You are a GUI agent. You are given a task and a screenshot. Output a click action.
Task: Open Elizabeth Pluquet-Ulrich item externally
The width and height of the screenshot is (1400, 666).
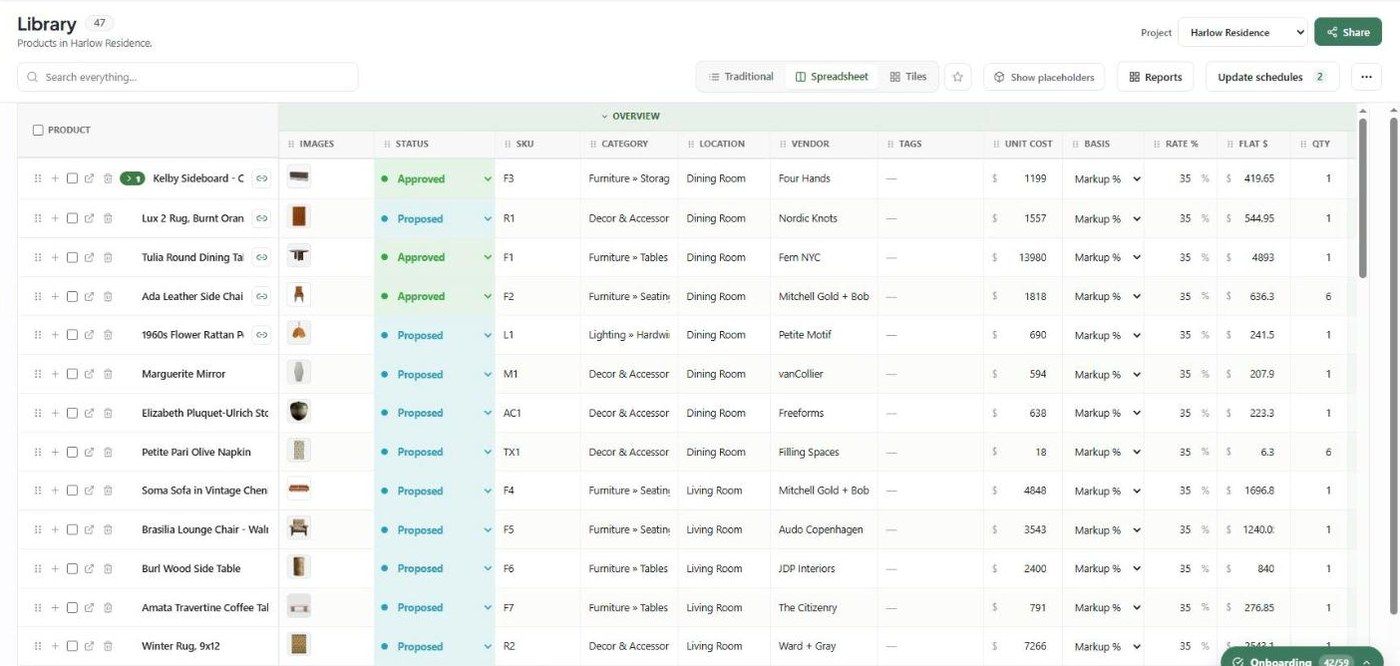click(x=89, y=413)
